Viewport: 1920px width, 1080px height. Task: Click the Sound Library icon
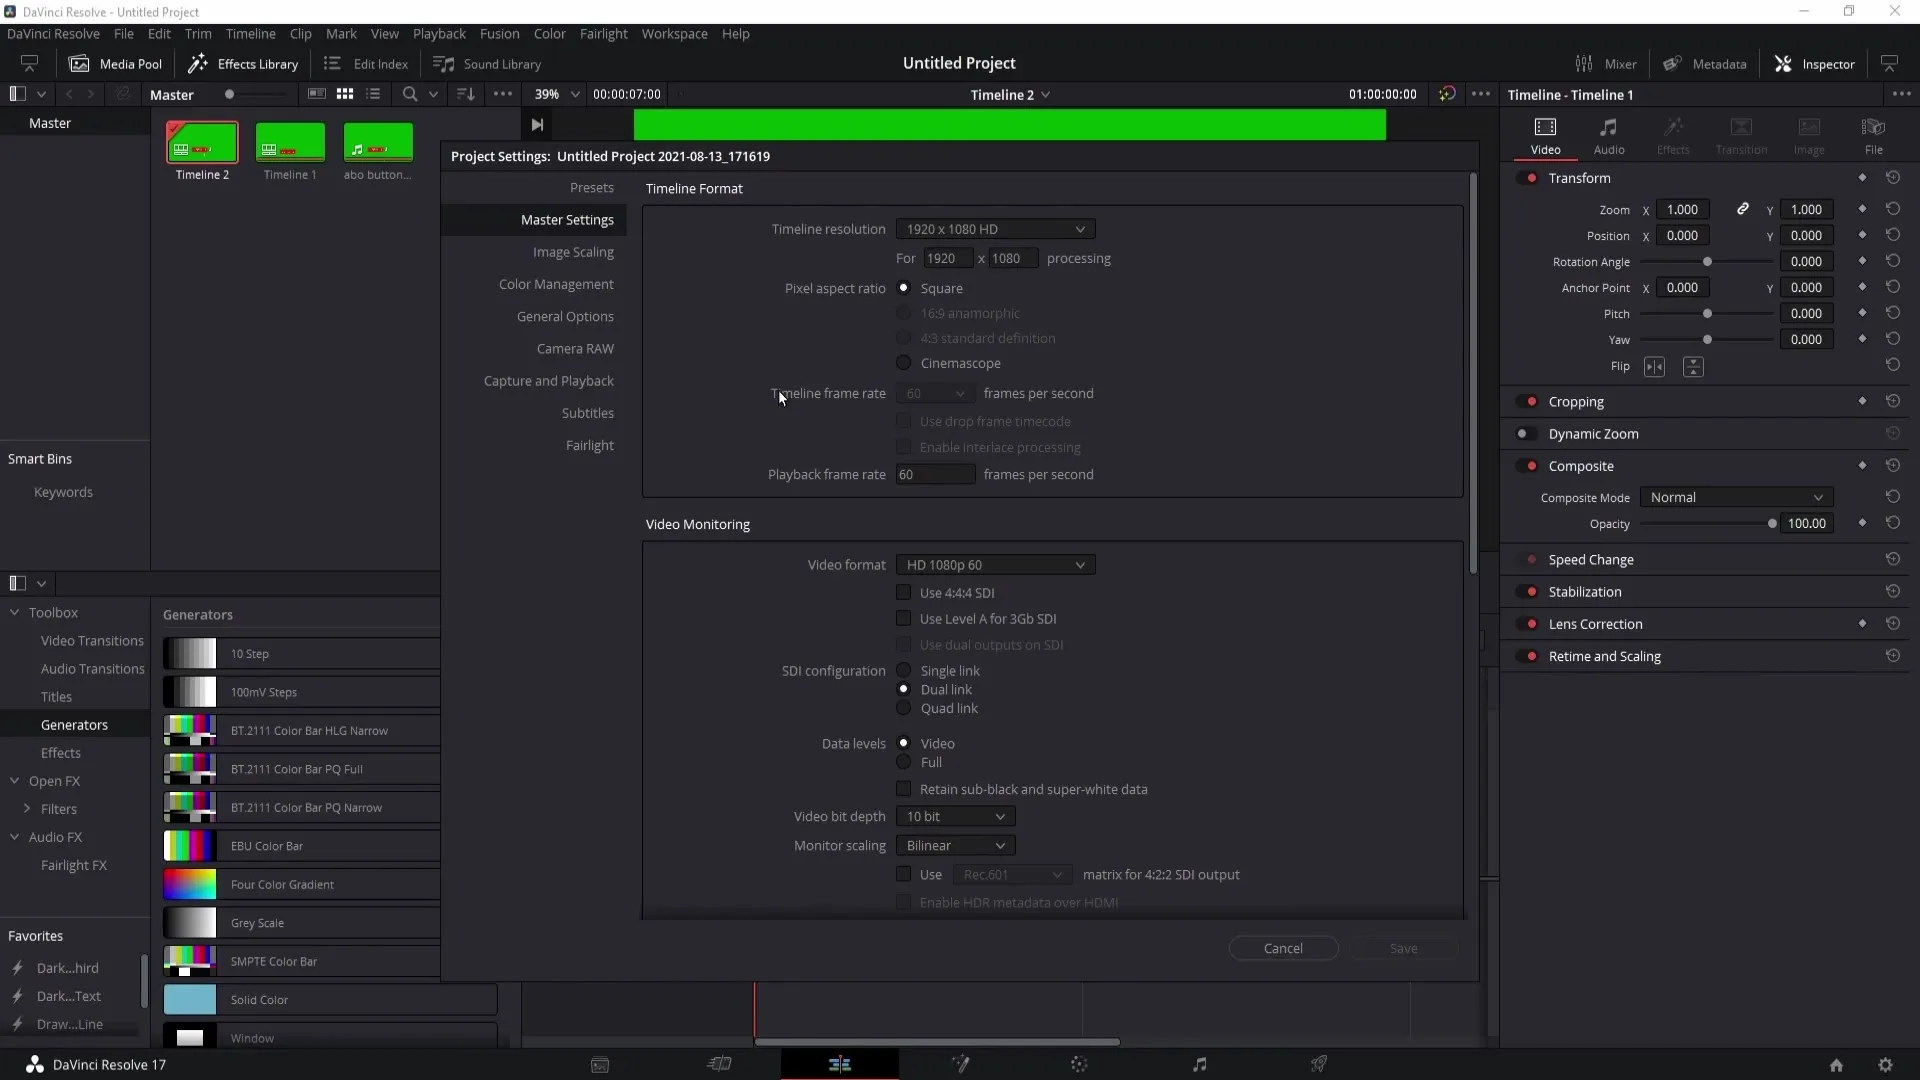[x=443, y=63]
